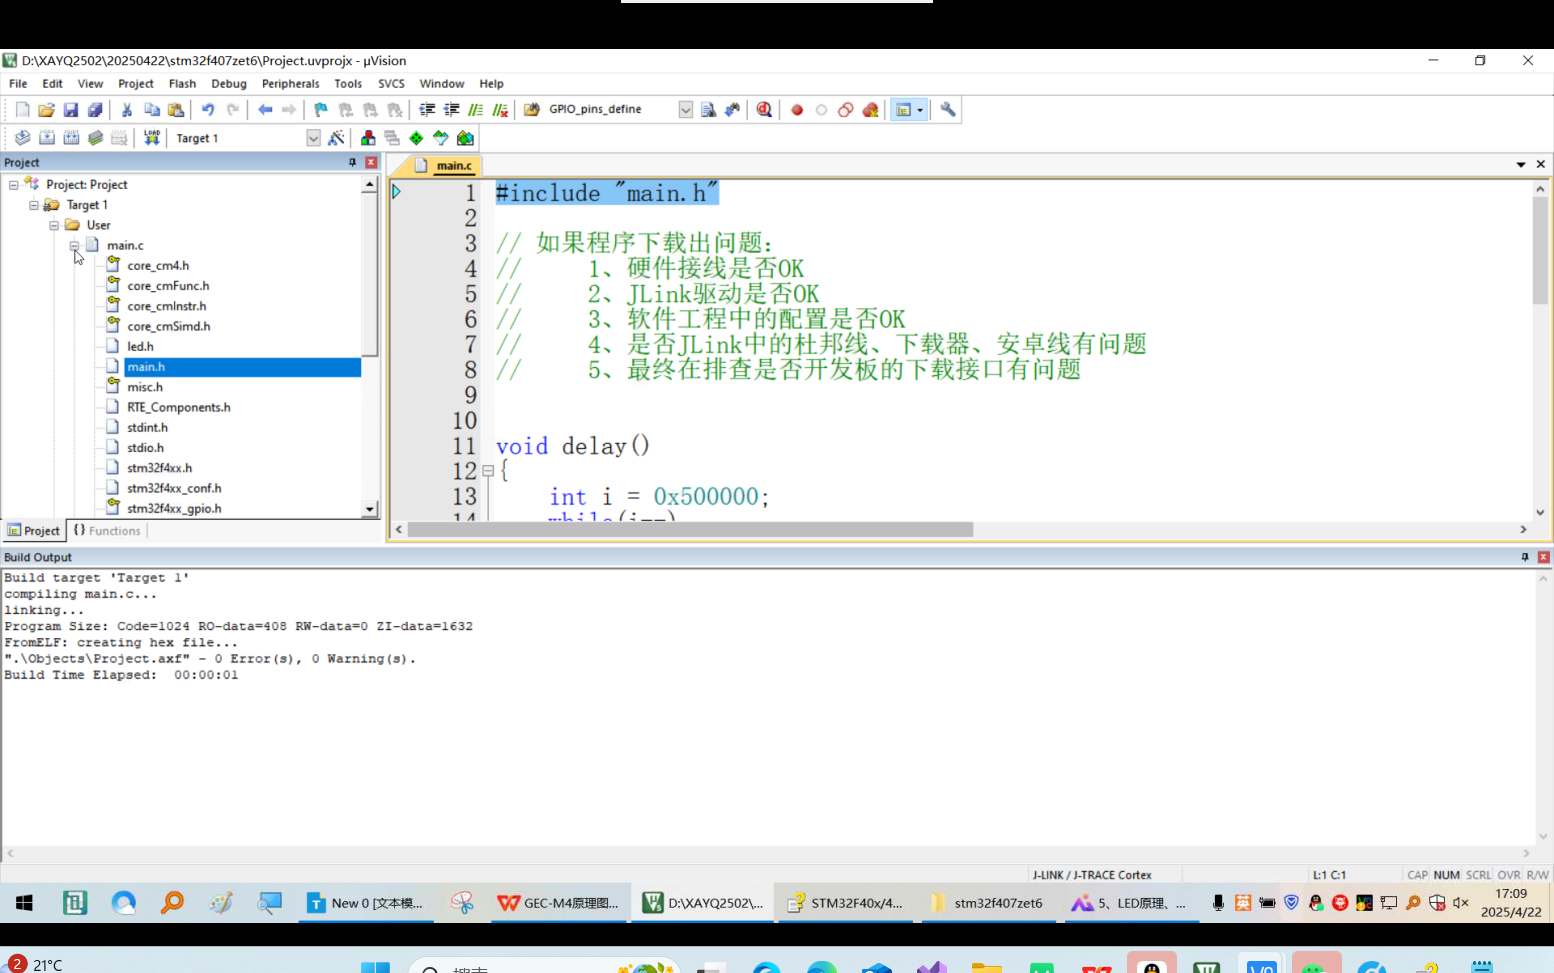Toggle the Window Manager layout icon
This screenshot has height=973, width=1554.
[x=905, y=109]
